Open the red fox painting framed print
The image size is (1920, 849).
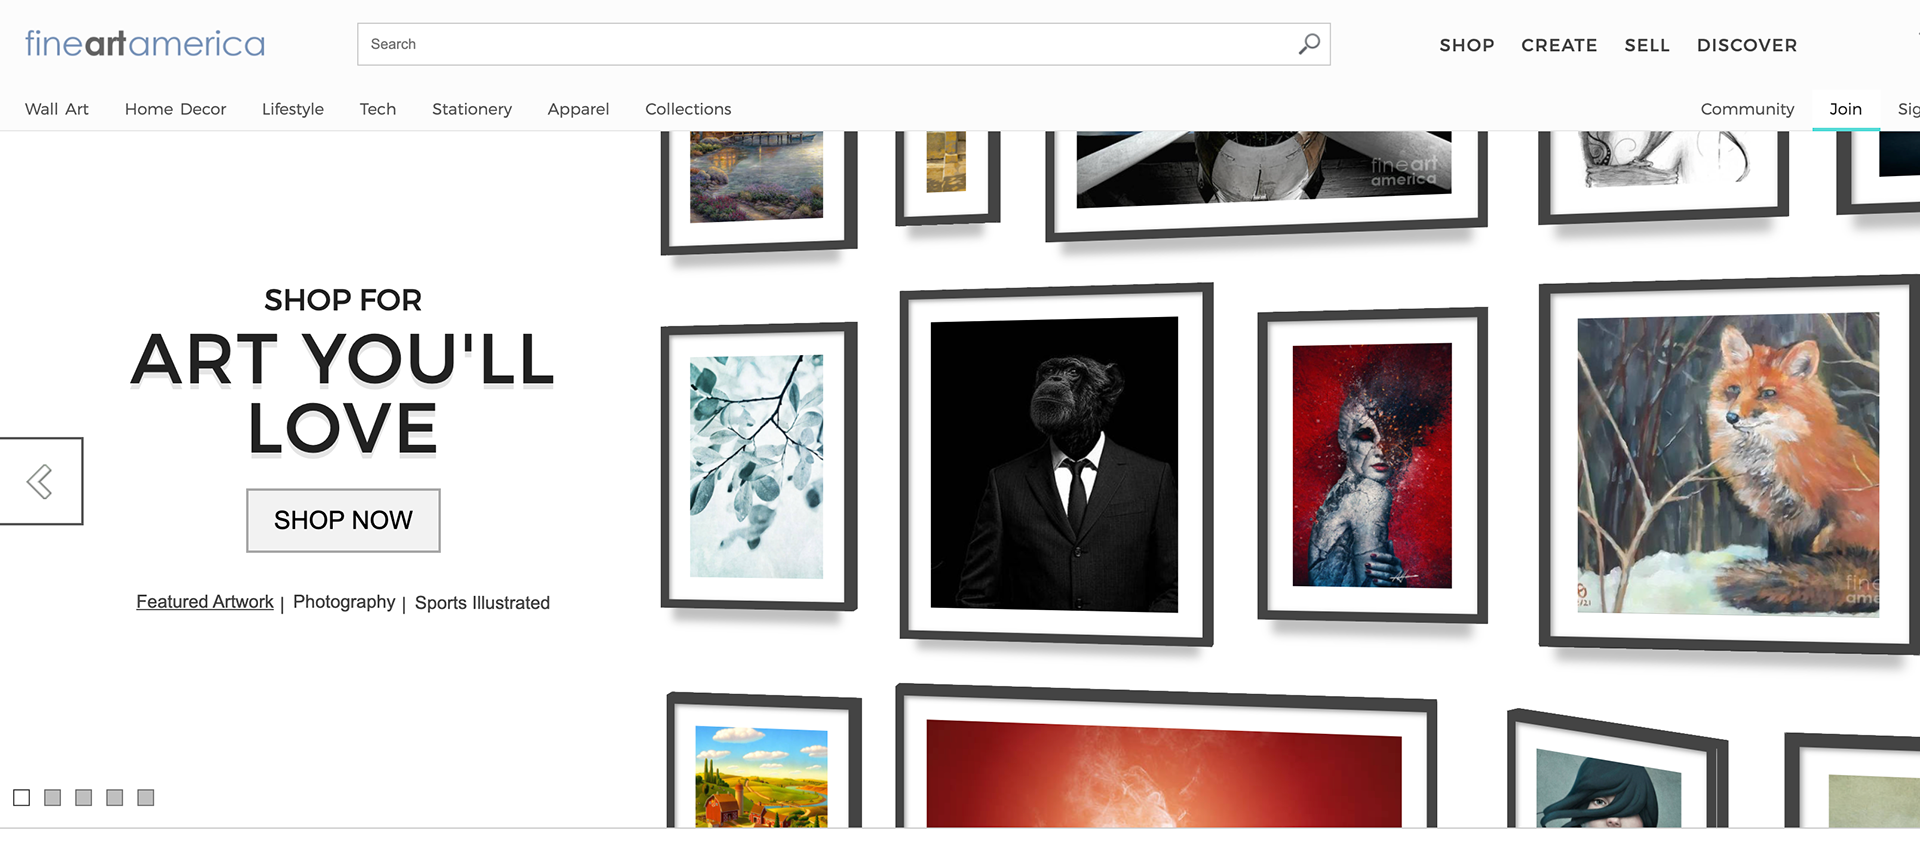1729,465
